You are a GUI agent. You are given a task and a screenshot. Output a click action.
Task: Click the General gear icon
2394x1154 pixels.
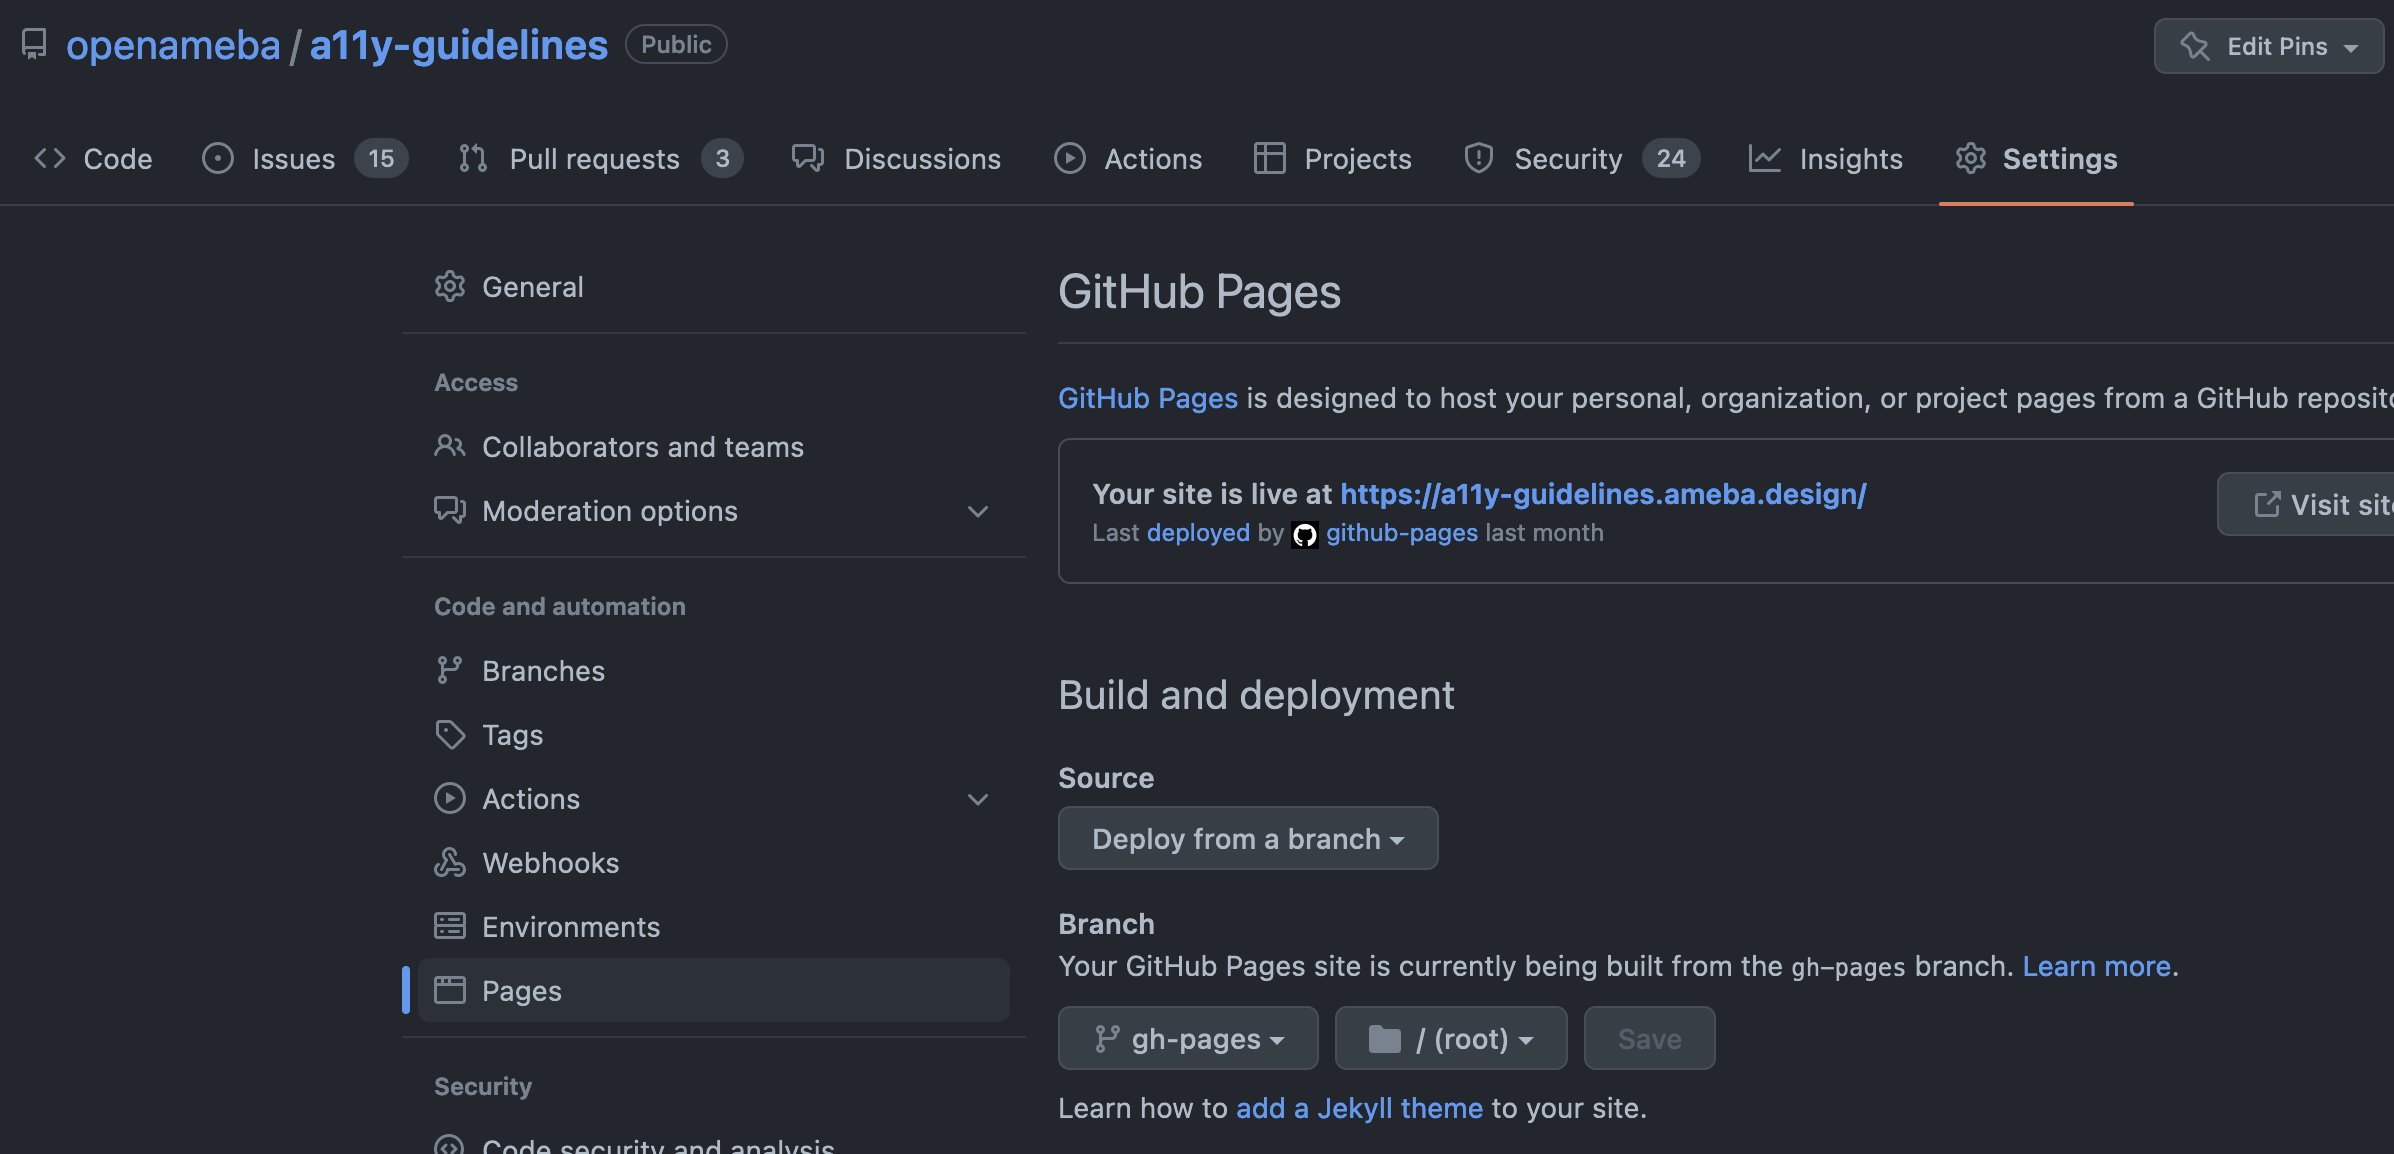tap(449, 287)
